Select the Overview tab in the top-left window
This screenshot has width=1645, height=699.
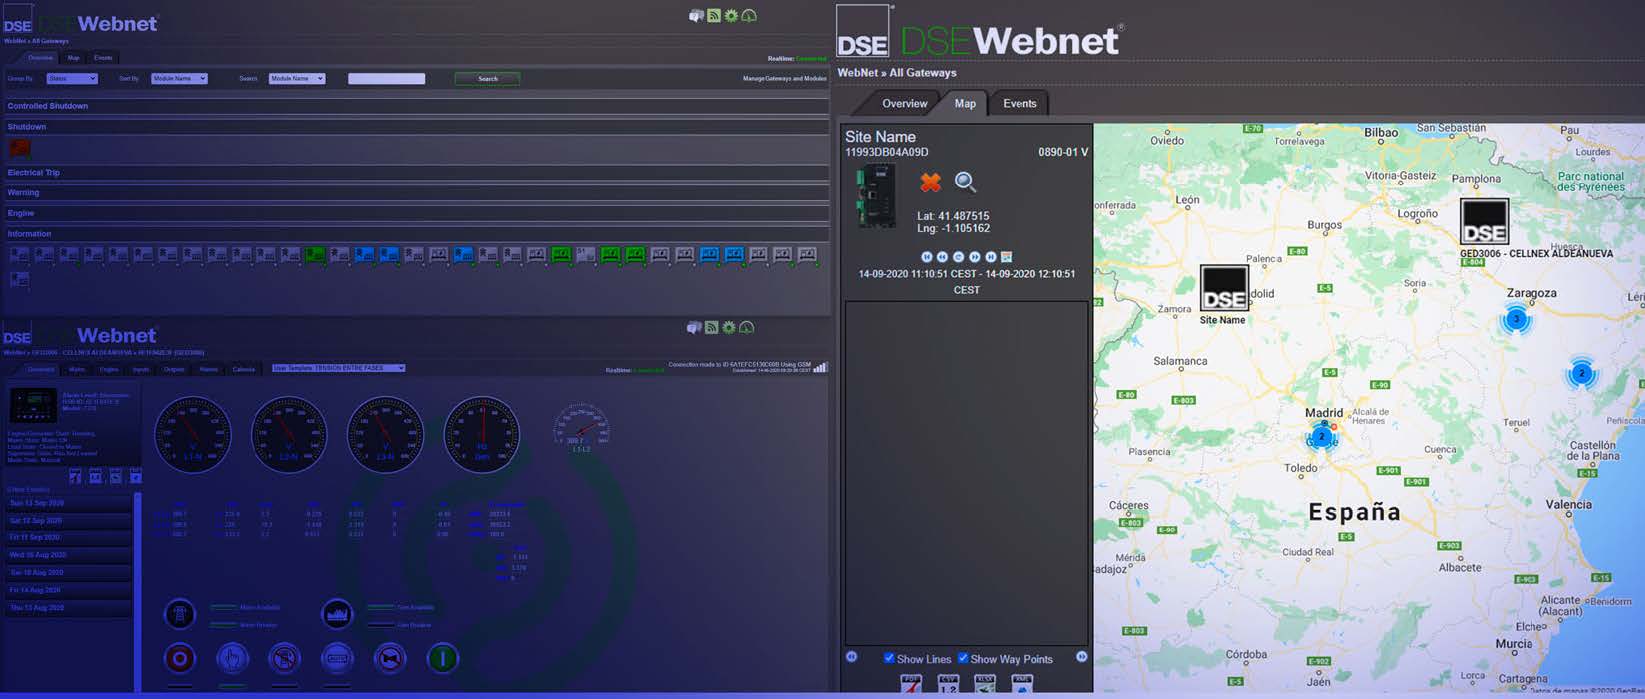pos(41,58)
